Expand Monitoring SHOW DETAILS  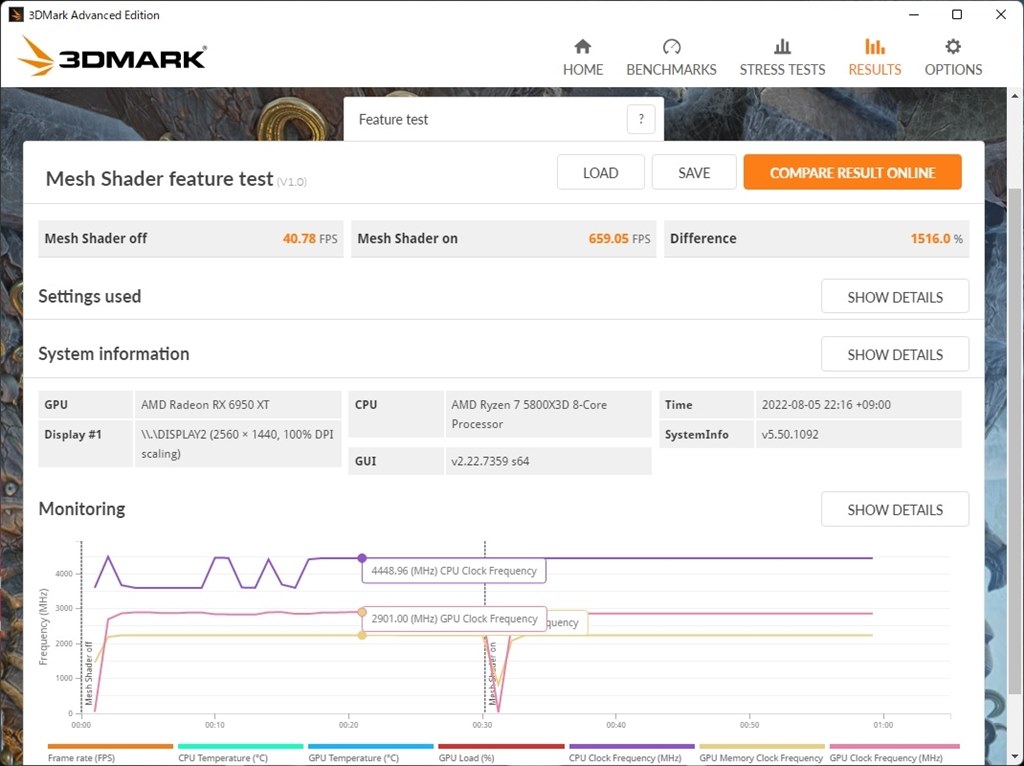tap(895, 509)
